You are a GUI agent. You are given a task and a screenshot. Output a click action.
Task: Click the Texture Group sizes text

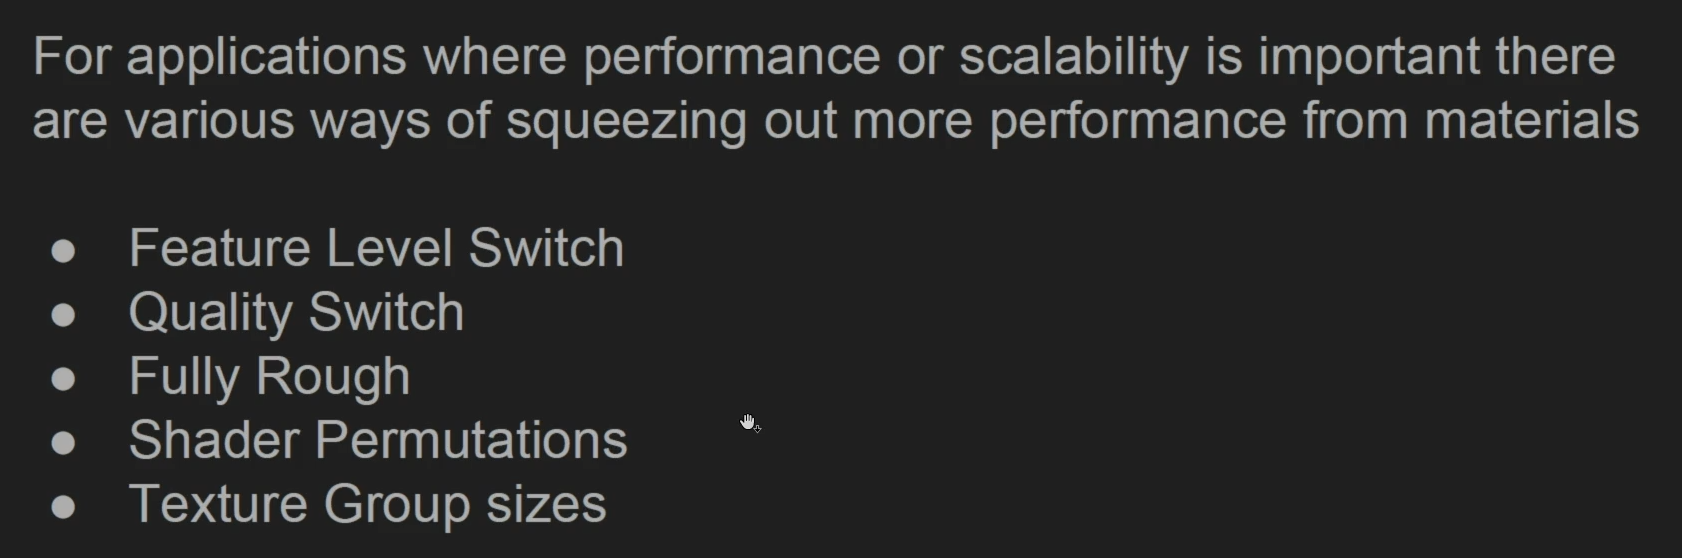click(x=367, y=505)
